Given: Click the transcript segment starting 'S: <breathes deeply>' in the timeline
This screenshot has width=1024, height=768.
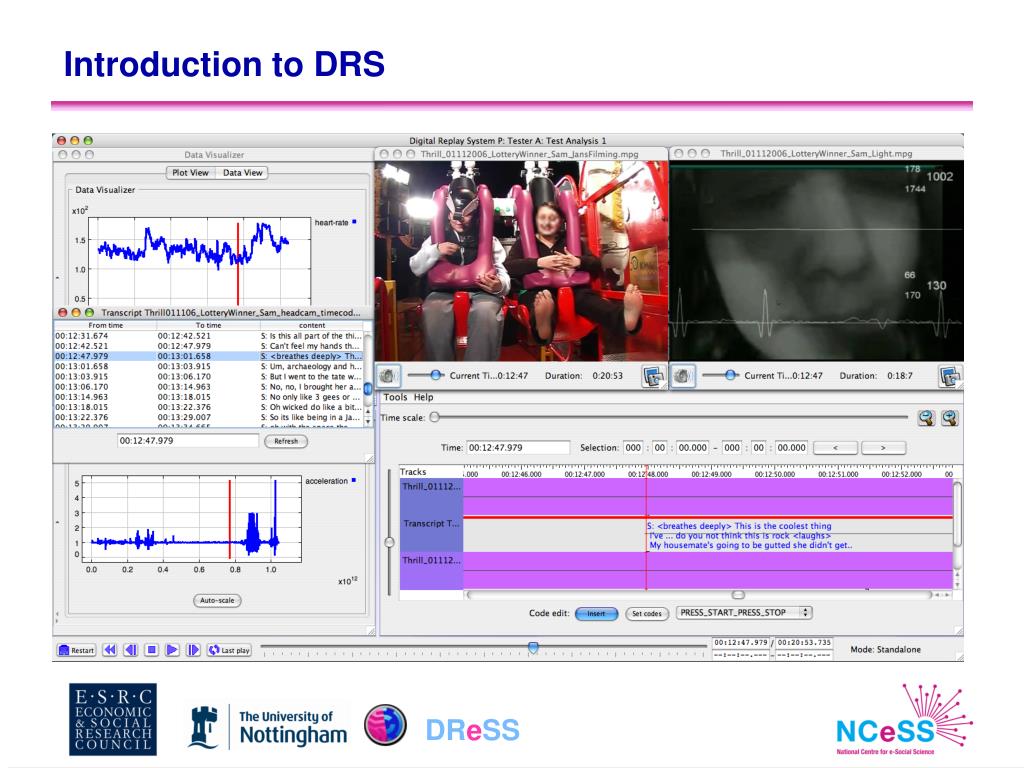Looking at the screenshot, I should [x=750, y=536].
